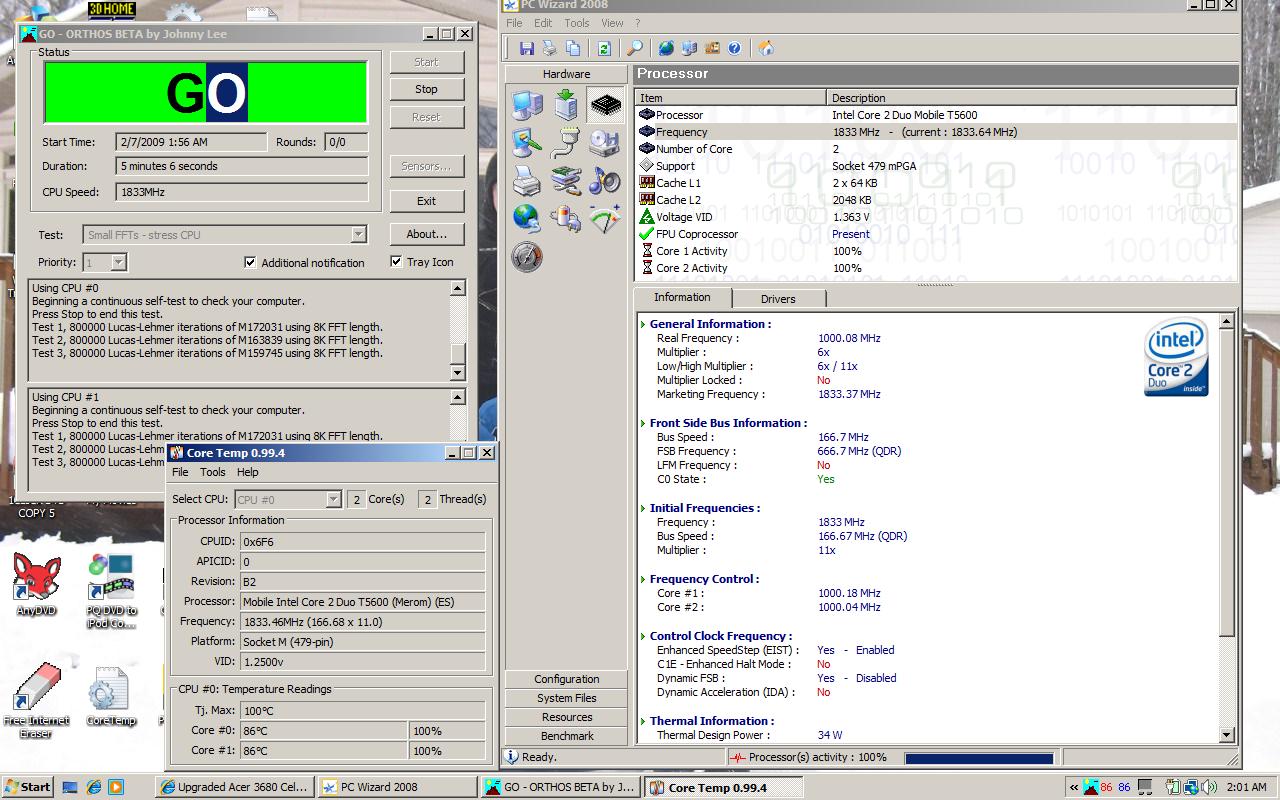Open the Resources section in PC Wizard
Screen dimensions: 1280x800
[x=567, y=717]
